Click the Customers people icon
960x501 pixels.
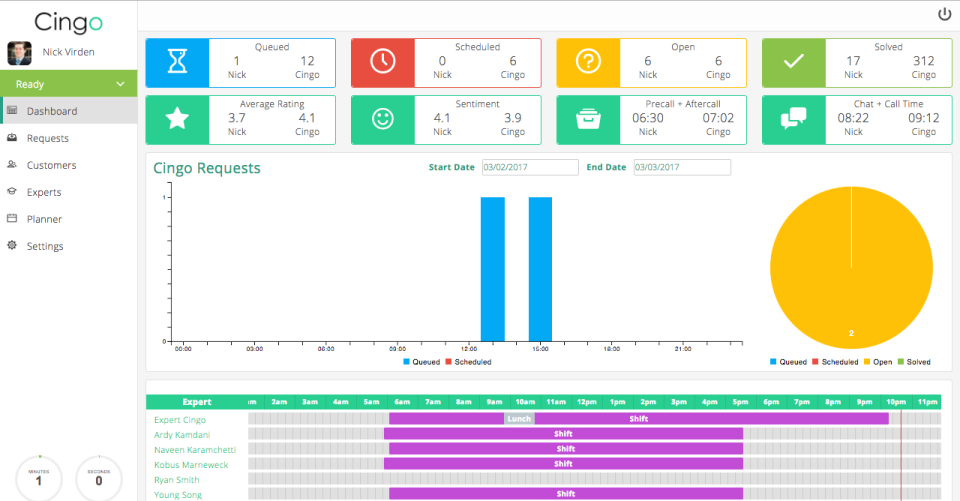point(12,164)
